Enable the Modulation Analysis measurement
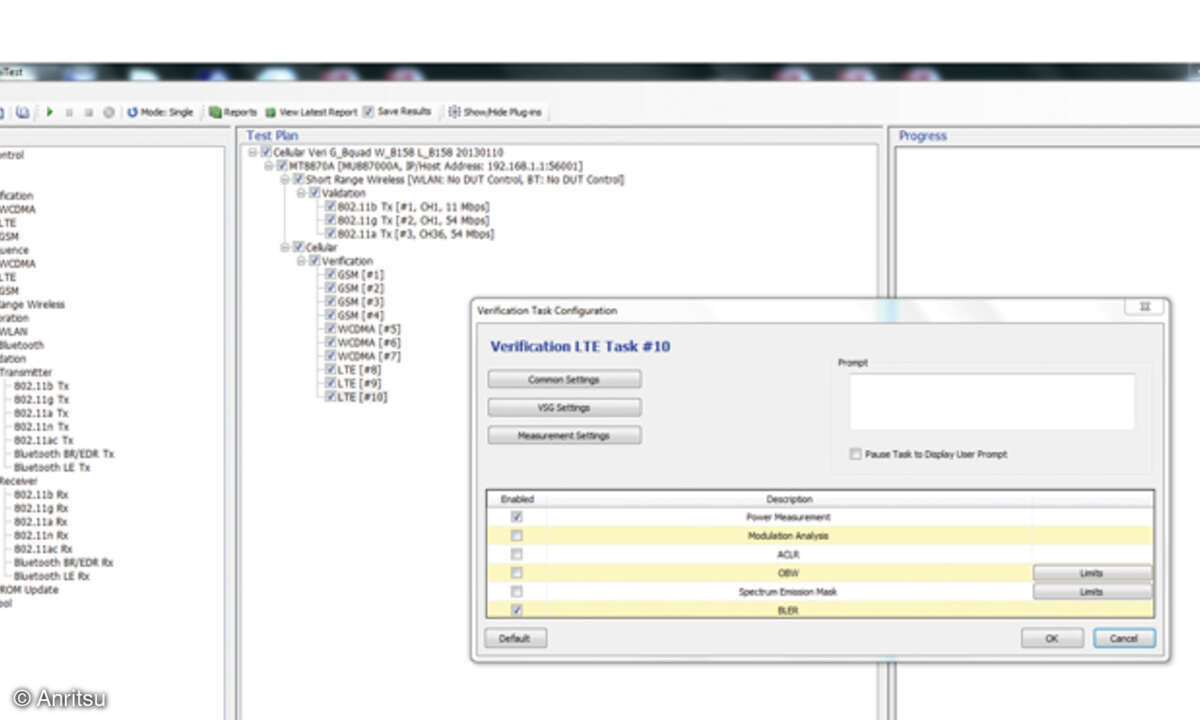This screenshot has height=720, width=1200. [x=516, y=535]
